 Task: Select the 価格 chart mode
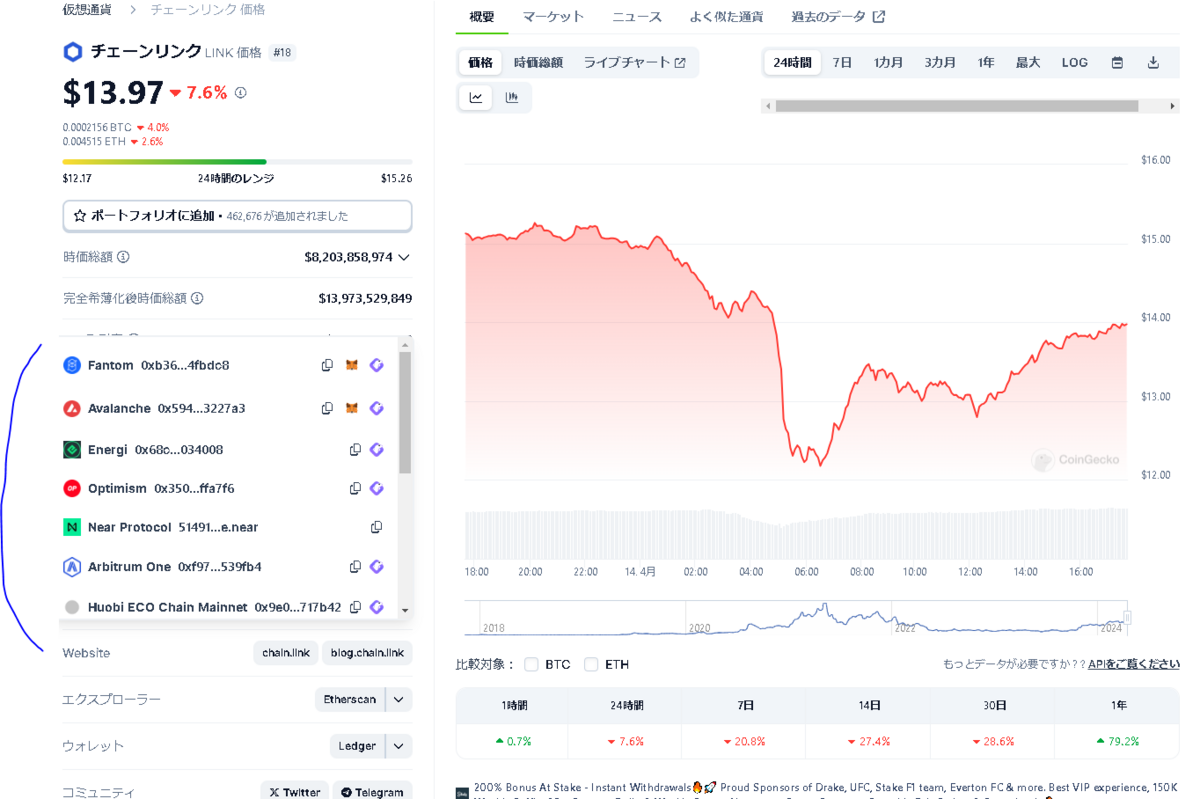pyautogui.click(x=481, y=62)
